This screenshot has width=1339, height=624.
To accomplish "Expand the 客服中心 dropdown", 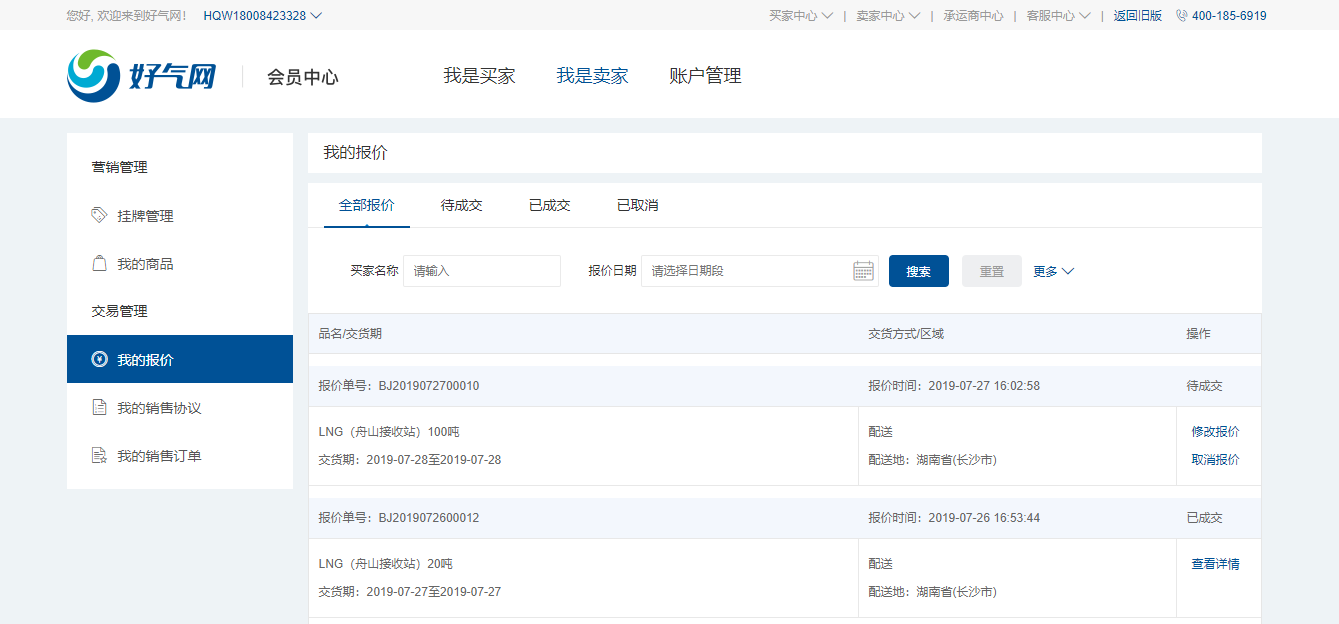I will pos(1058,15).
